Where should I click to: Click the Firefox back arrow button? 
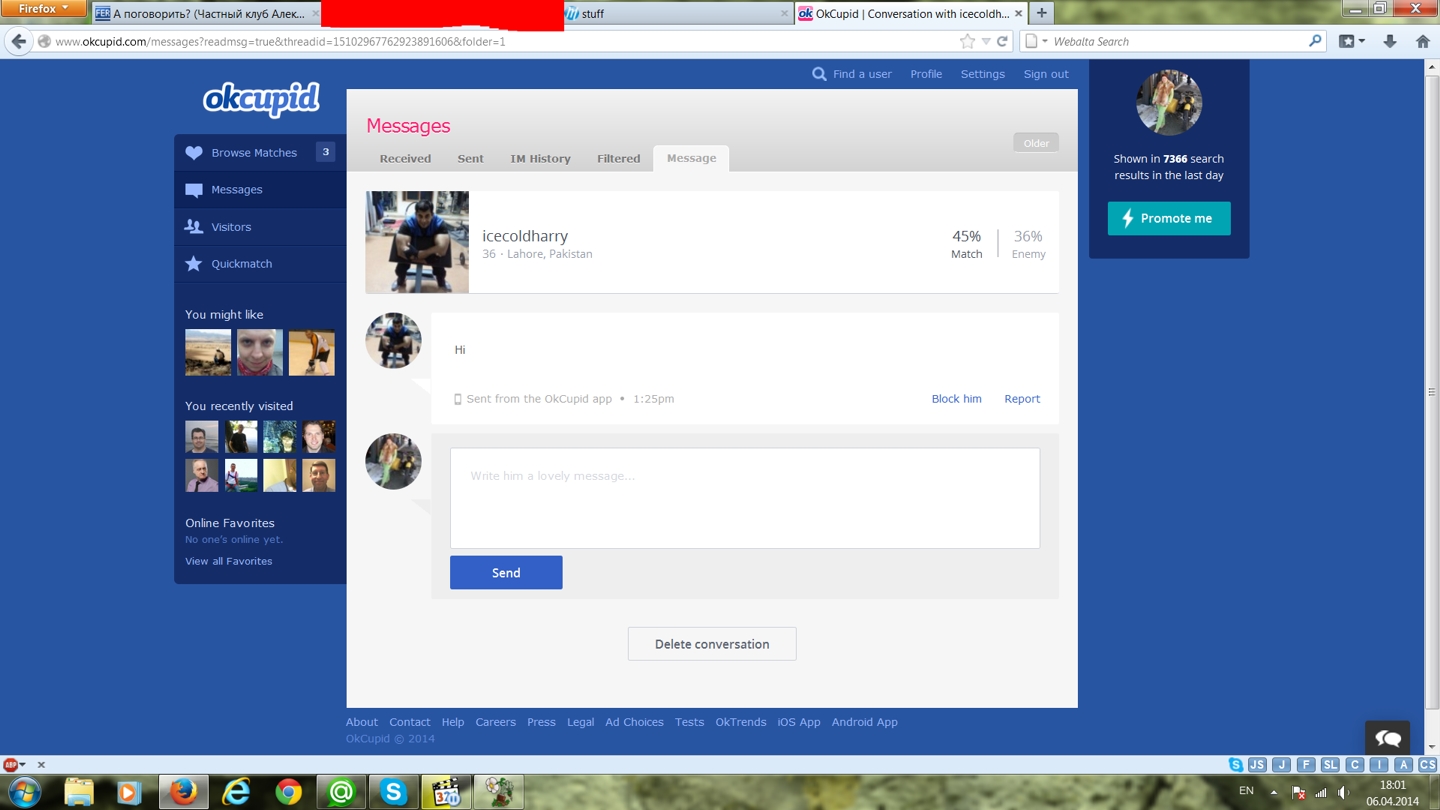[18, 41]
